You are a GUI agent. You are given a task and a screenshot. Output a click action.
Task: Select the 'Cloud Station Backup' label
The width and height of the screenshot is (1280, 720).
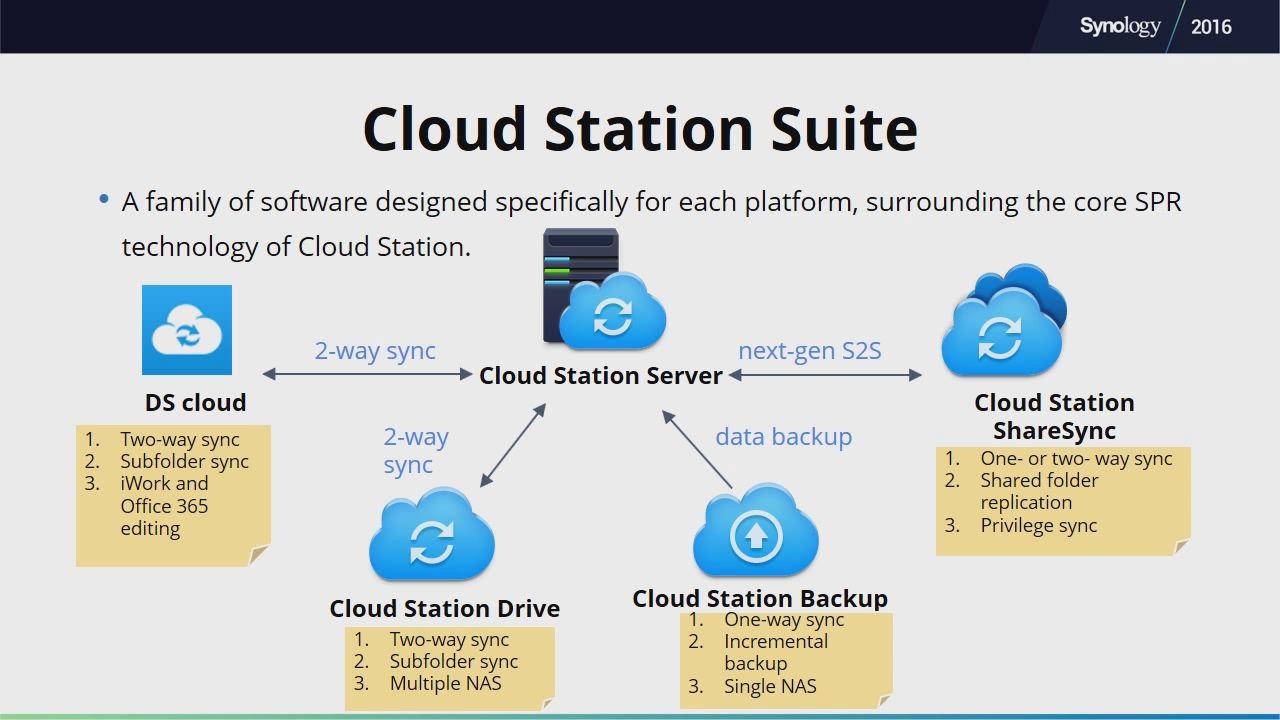760,598
